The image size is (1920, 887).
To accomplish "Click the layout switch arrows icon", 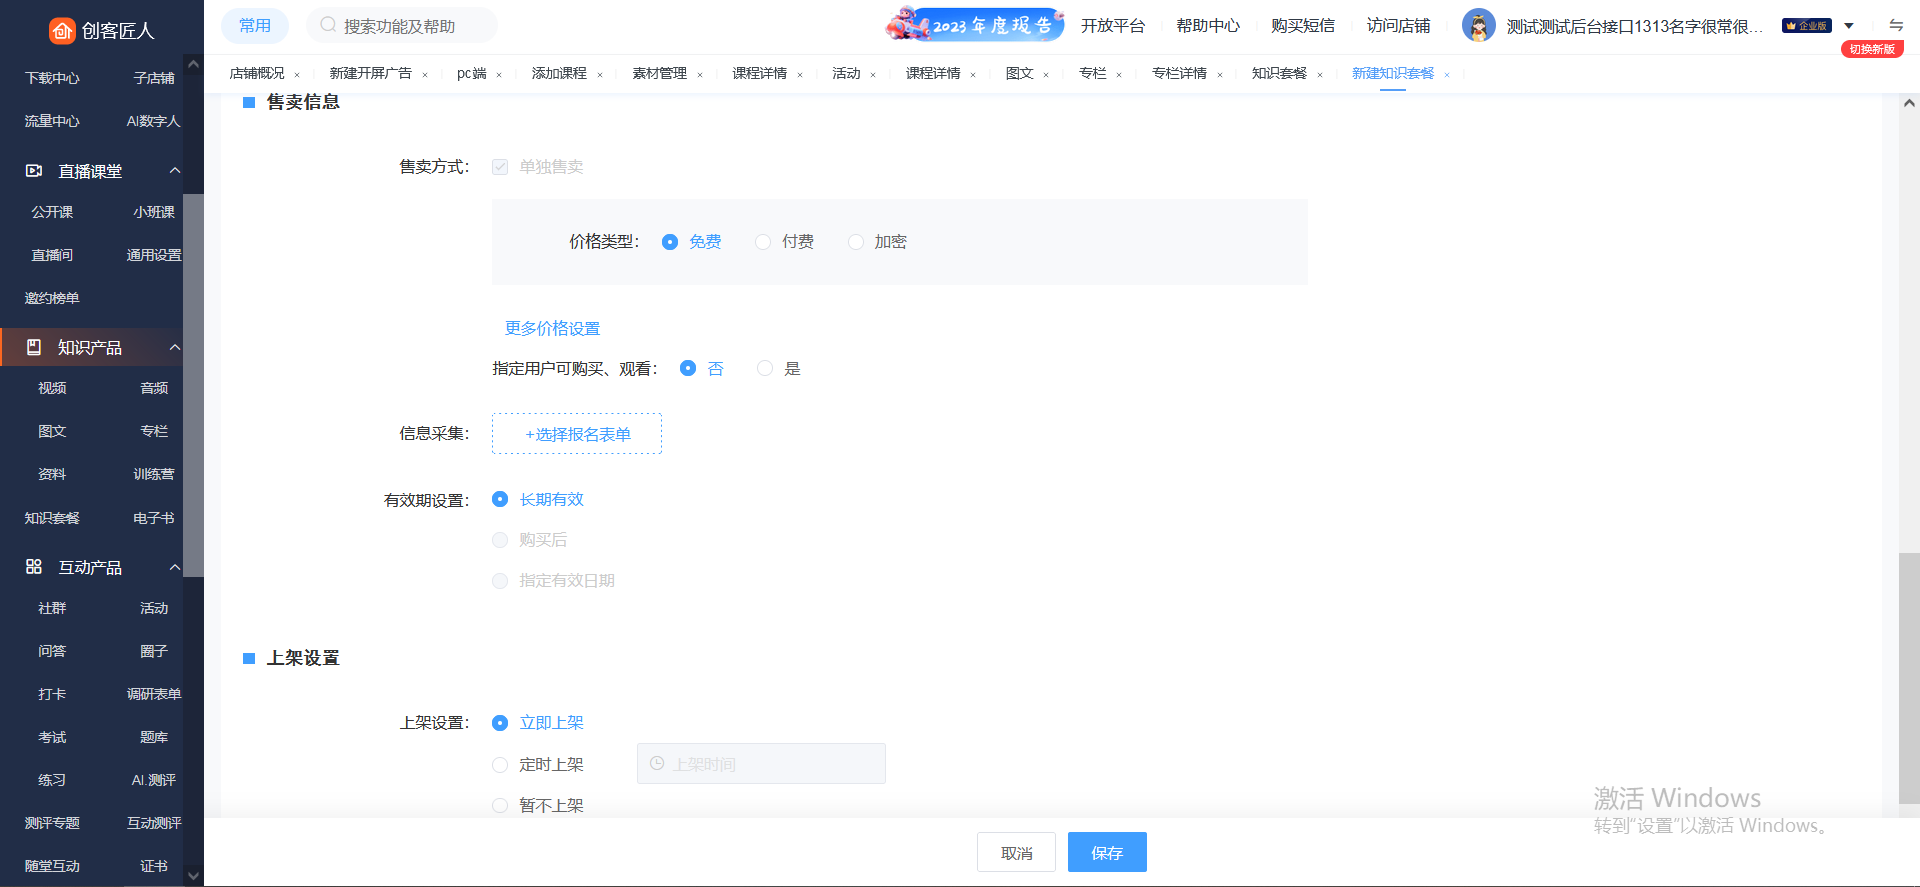I will pyautogui.click(x=1895, y=26).
